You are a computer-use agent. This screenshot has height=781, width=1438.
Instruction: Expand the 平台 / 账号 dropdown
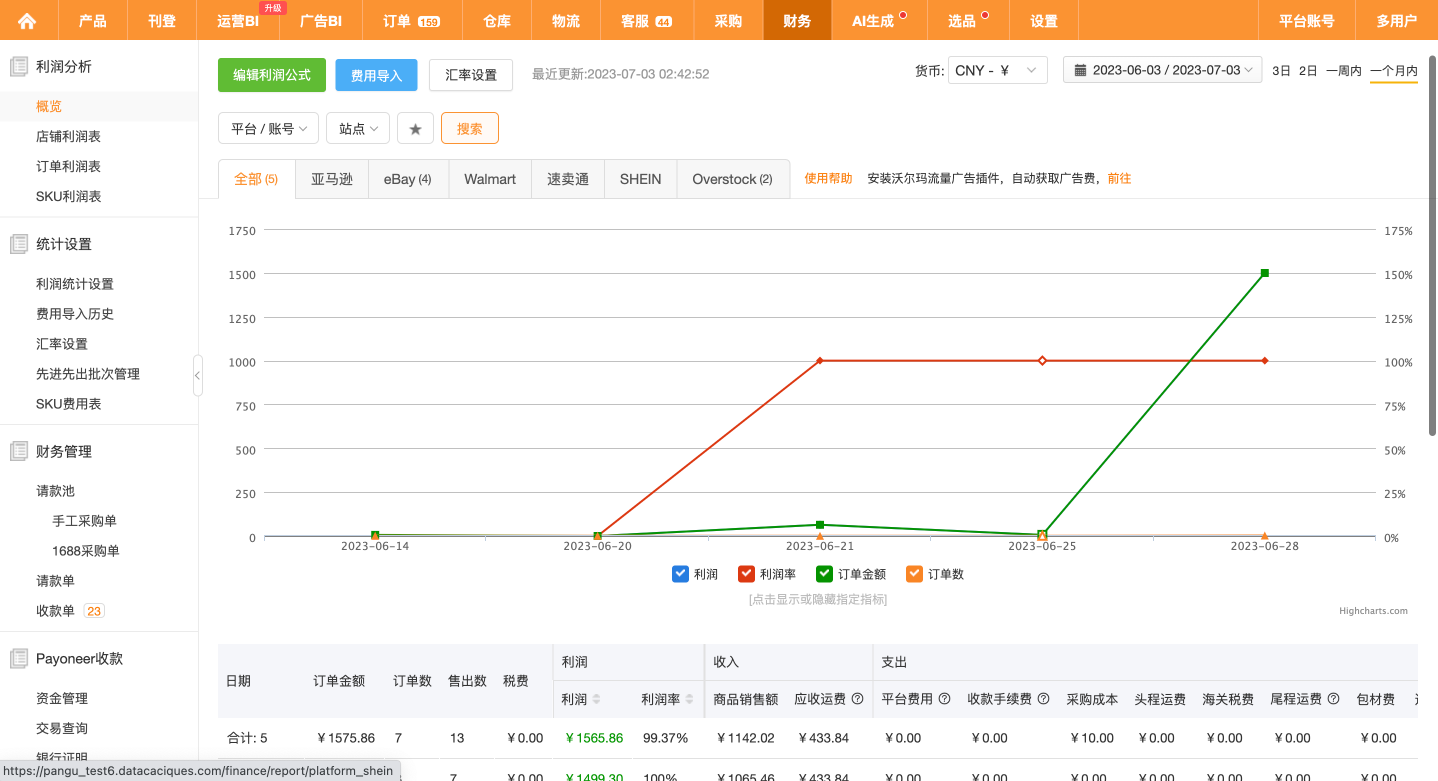click(x=268, y=129)
